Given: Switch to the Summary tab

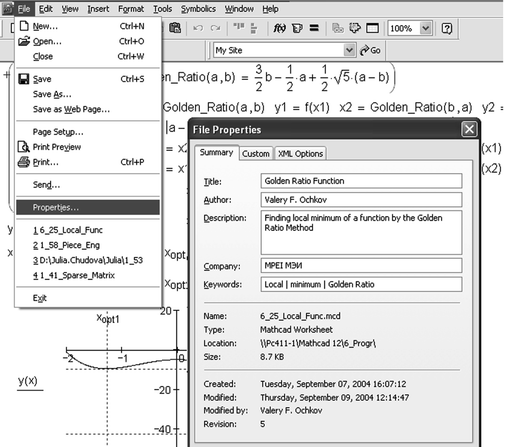Looking at the screenshot, I should tap(216, 153).
